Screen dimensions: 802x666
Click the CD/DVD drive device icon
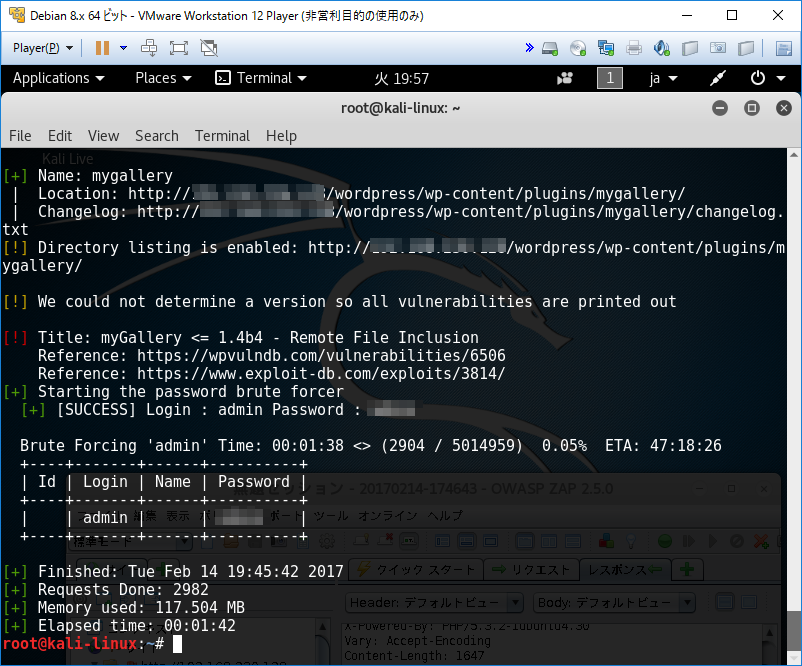pos(578,48)
